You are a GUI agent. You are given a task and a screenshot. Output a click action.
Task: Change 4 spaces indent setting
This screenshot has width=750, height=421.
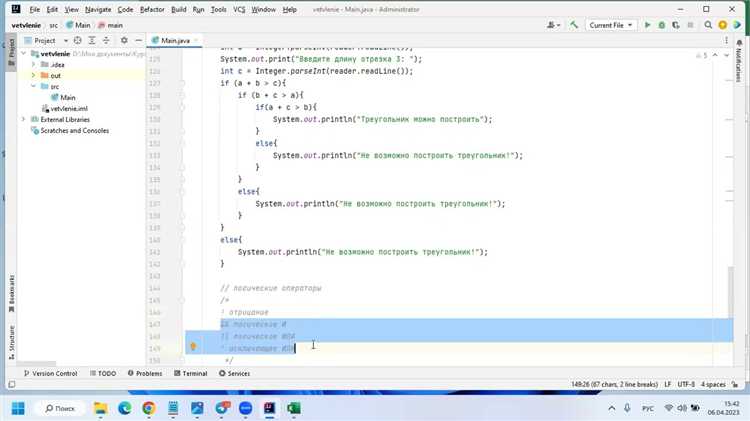pos(713,384)
